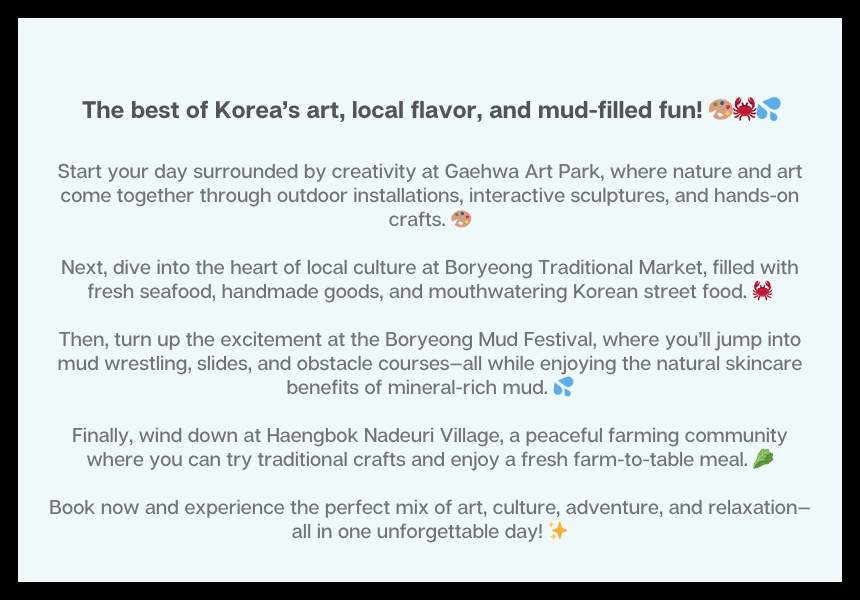Click the words "Korean street food"
The height and width of the screenshot is (600, 860).
coord(659,291)
